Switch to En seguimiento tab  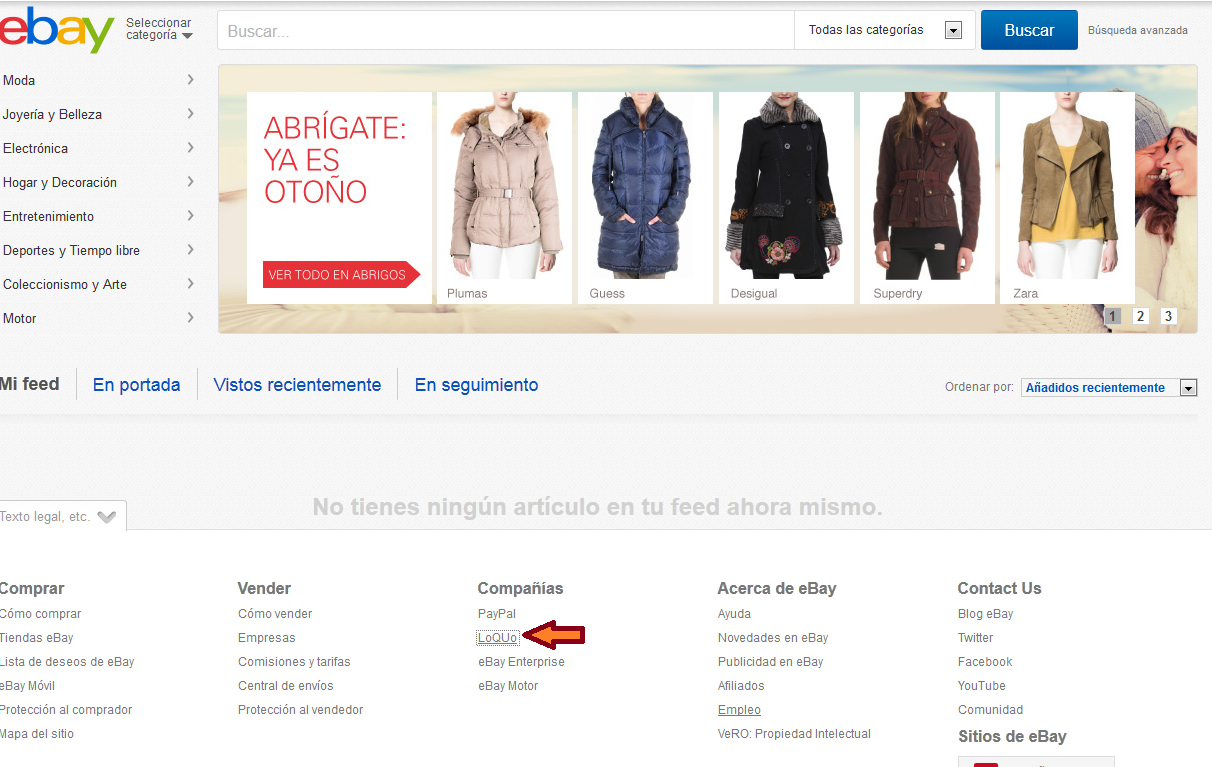(x=476, y=385)
